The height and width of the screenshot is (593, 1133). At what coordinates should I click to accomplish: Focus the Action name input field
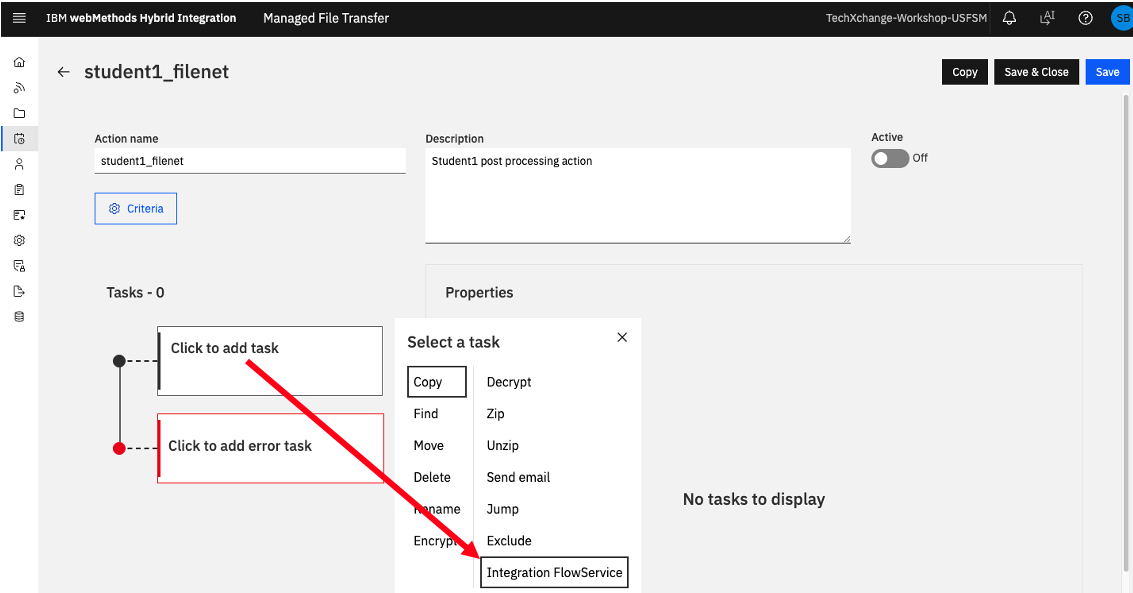coord(250,161)
